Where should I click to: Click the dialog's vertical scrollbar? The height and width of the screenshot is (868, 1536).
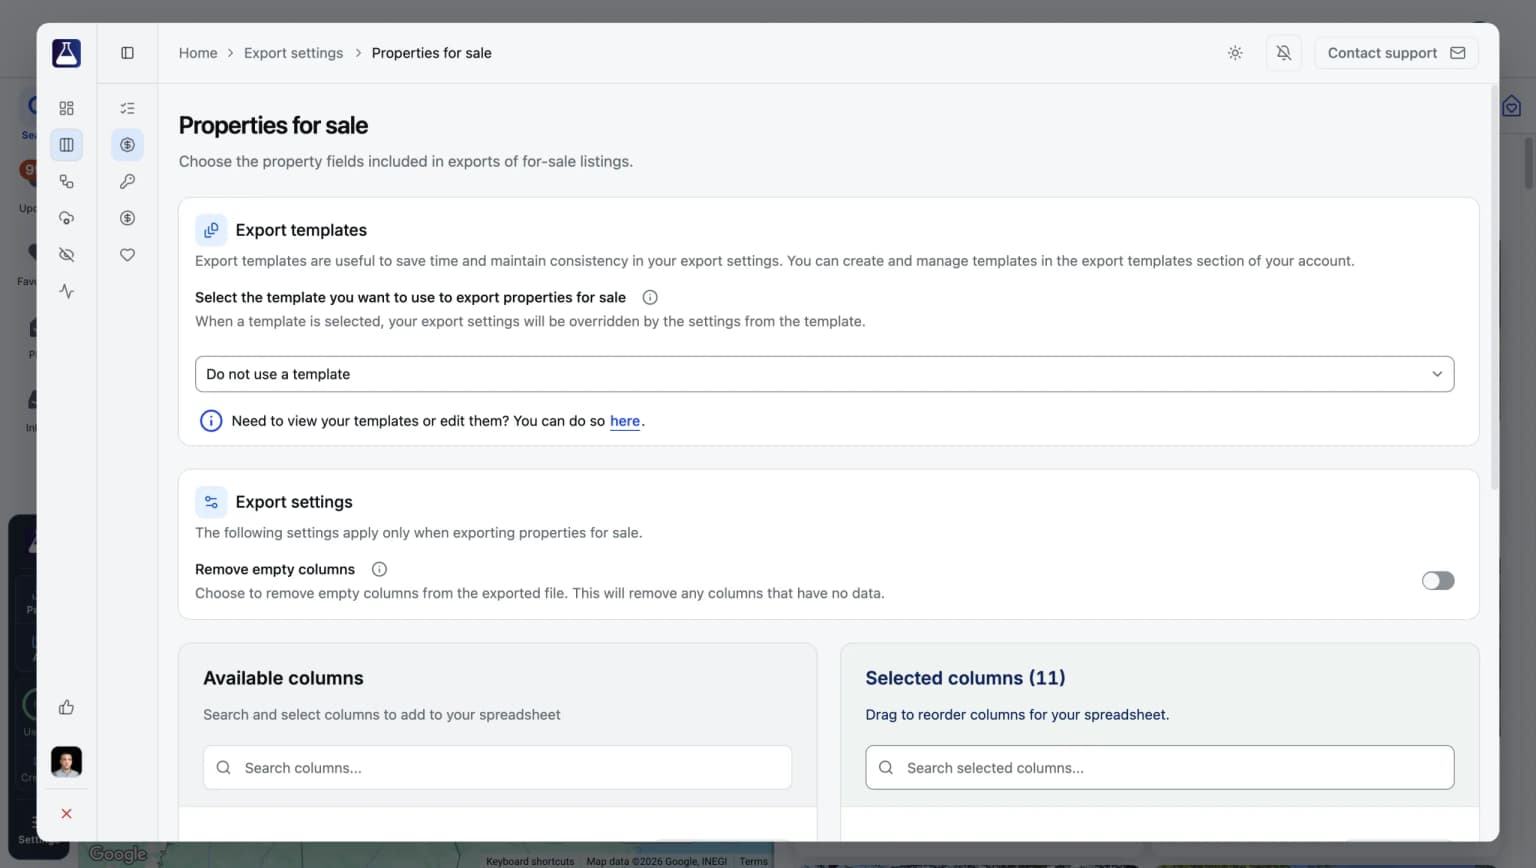click(x=1494, y=290)
